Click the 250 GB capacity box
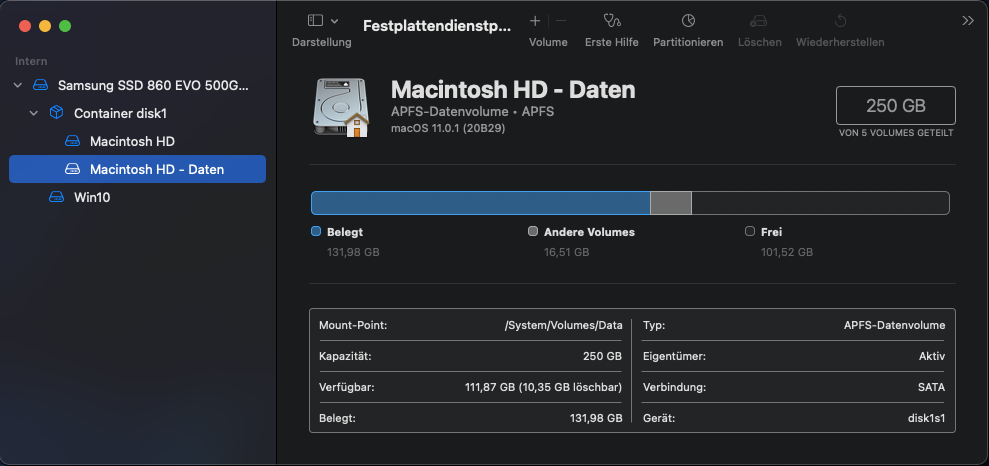The image size is (989, 466). pyautogui.click(x=896, y=105)
